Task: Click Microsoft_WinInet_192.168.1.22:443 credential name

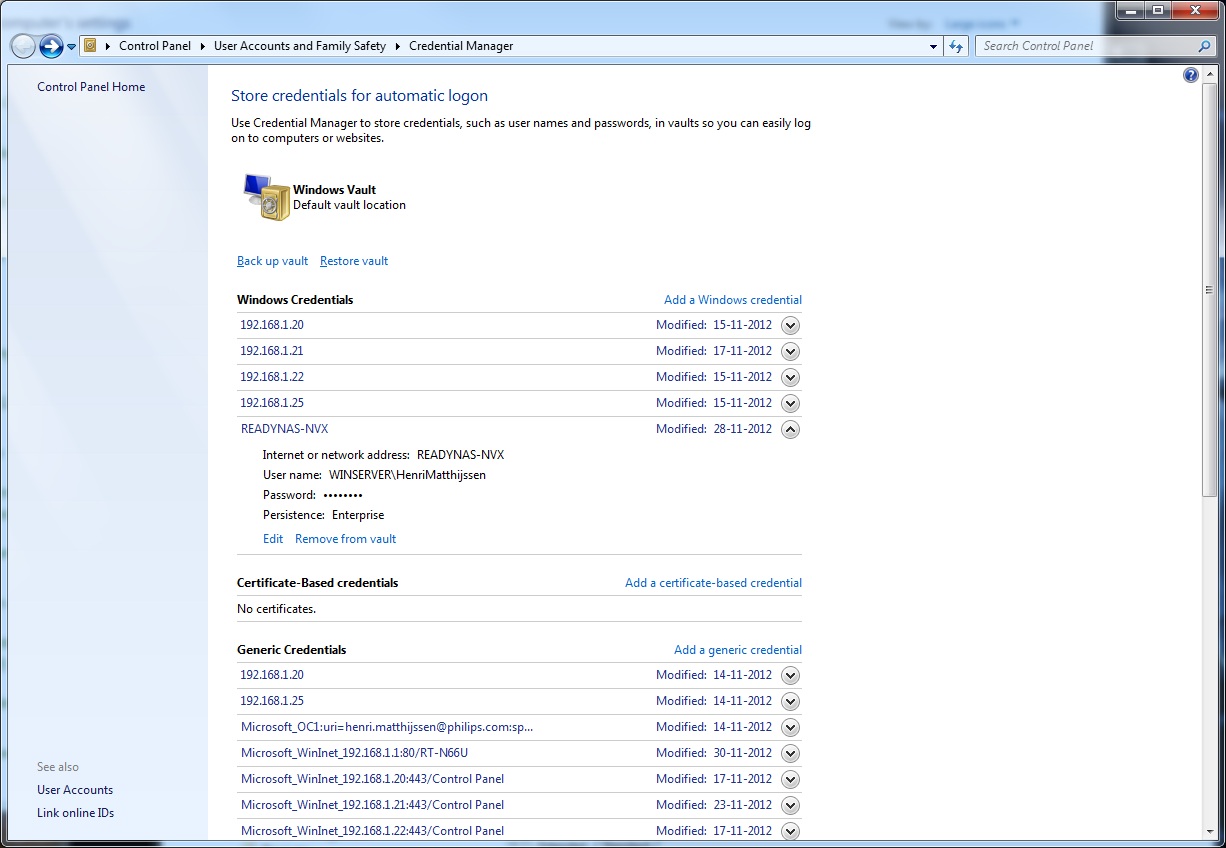Action: pyautogui.click(x=372, y=831)
